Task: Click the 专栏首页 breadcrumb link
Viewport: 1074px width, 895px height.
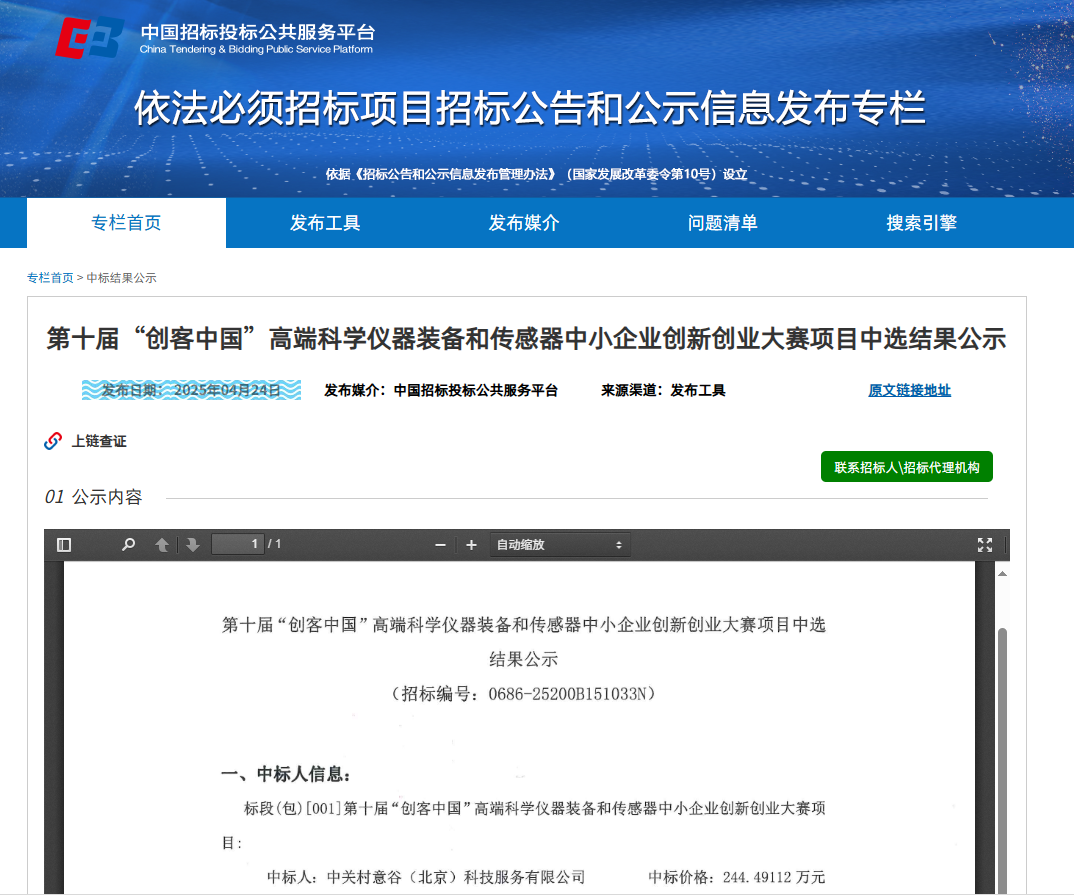Action: pyautogui.click(x=50, y=278)
